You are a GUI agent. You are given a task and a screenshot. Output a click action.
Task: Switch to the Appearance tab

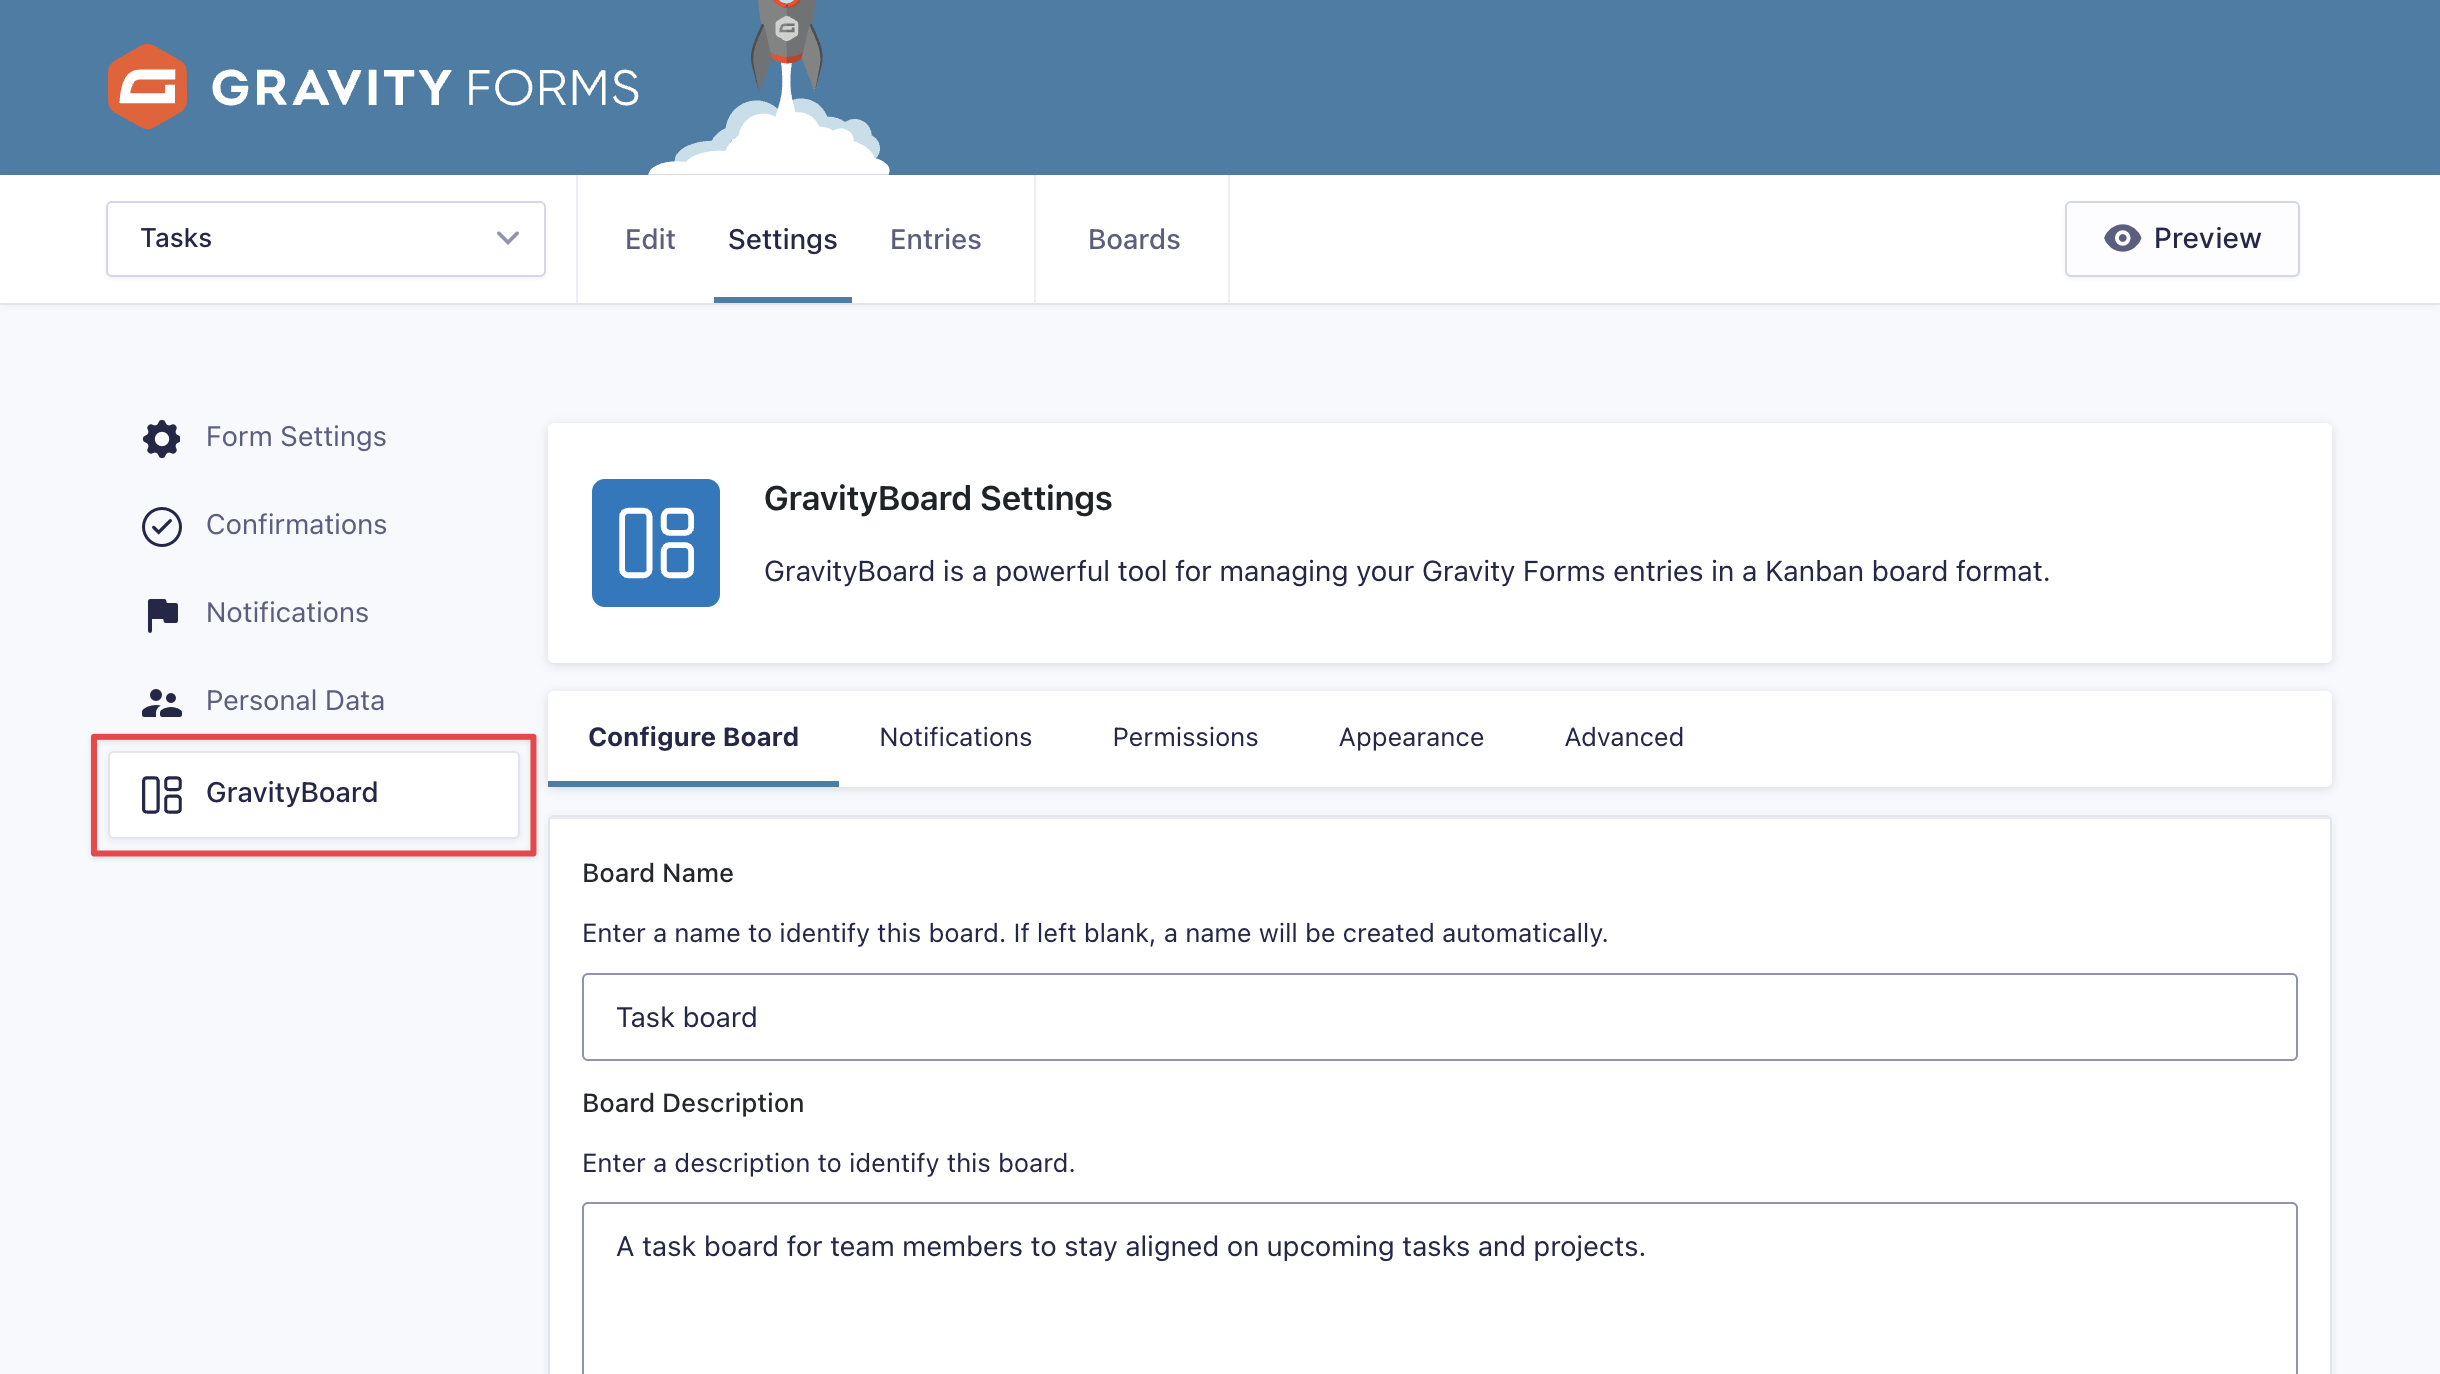pos(1412,737)
